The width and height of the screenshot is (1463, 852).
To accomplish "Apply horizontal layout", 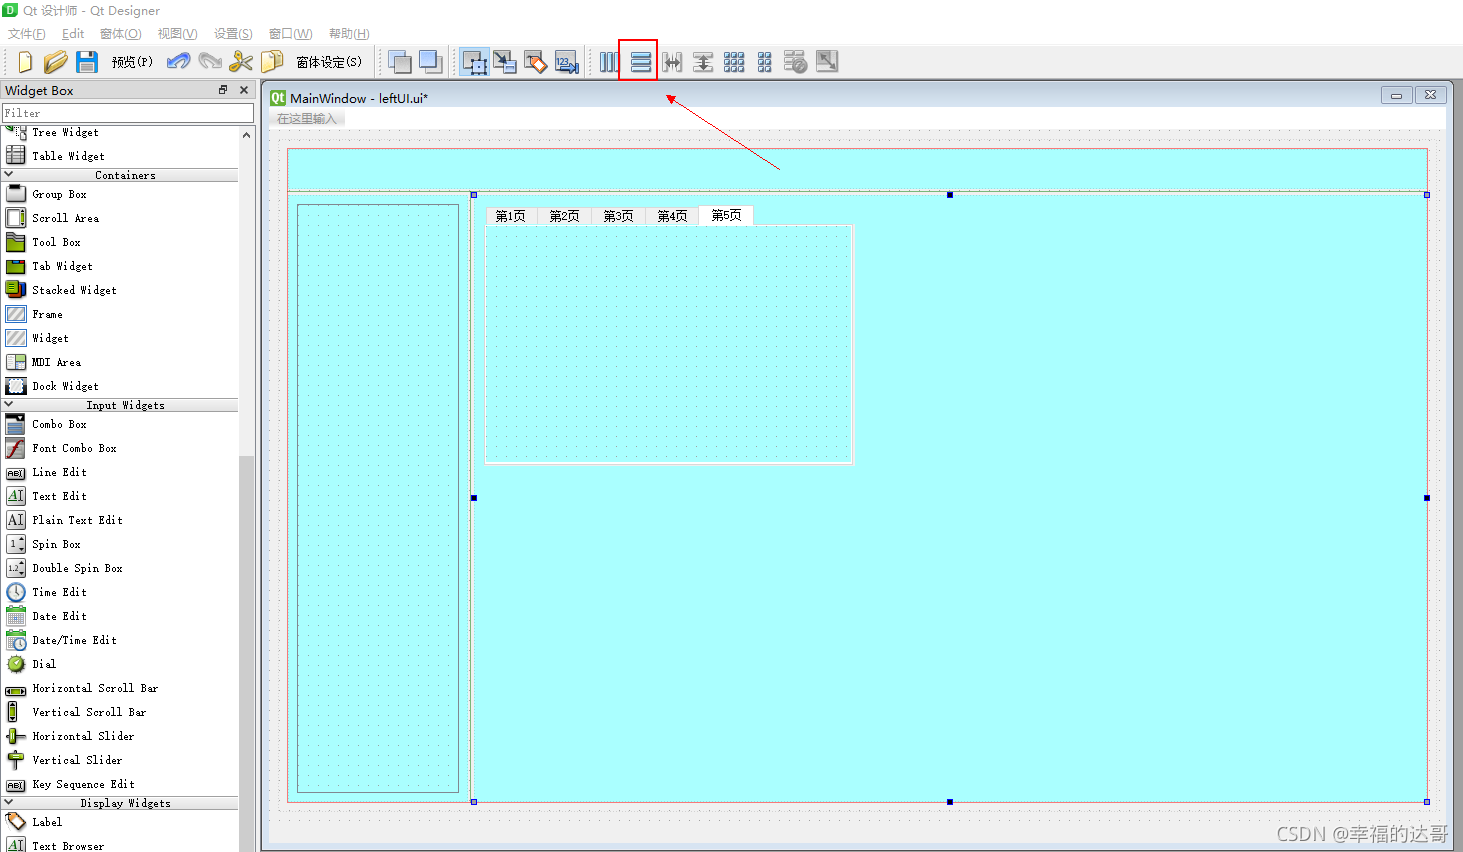I will click(x=610, y=62).
